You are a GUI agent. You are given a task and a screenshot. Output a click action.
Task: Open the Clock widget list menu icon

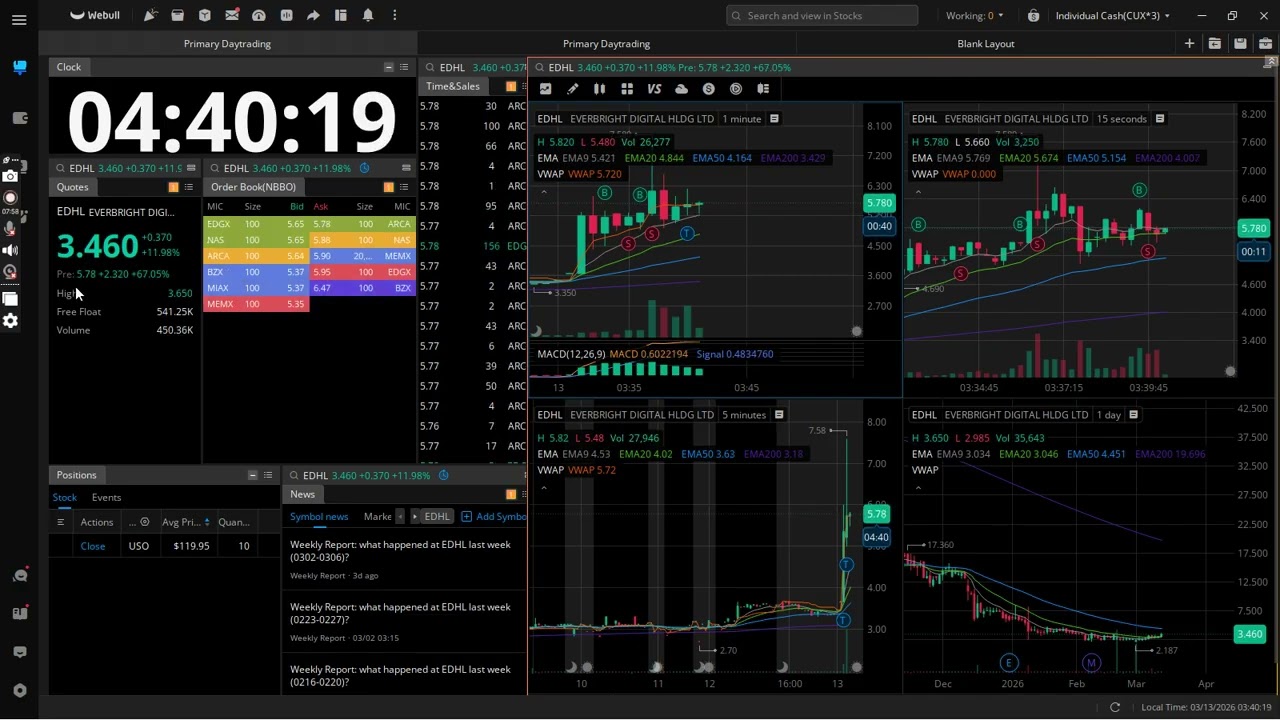(x=404, y=67)
